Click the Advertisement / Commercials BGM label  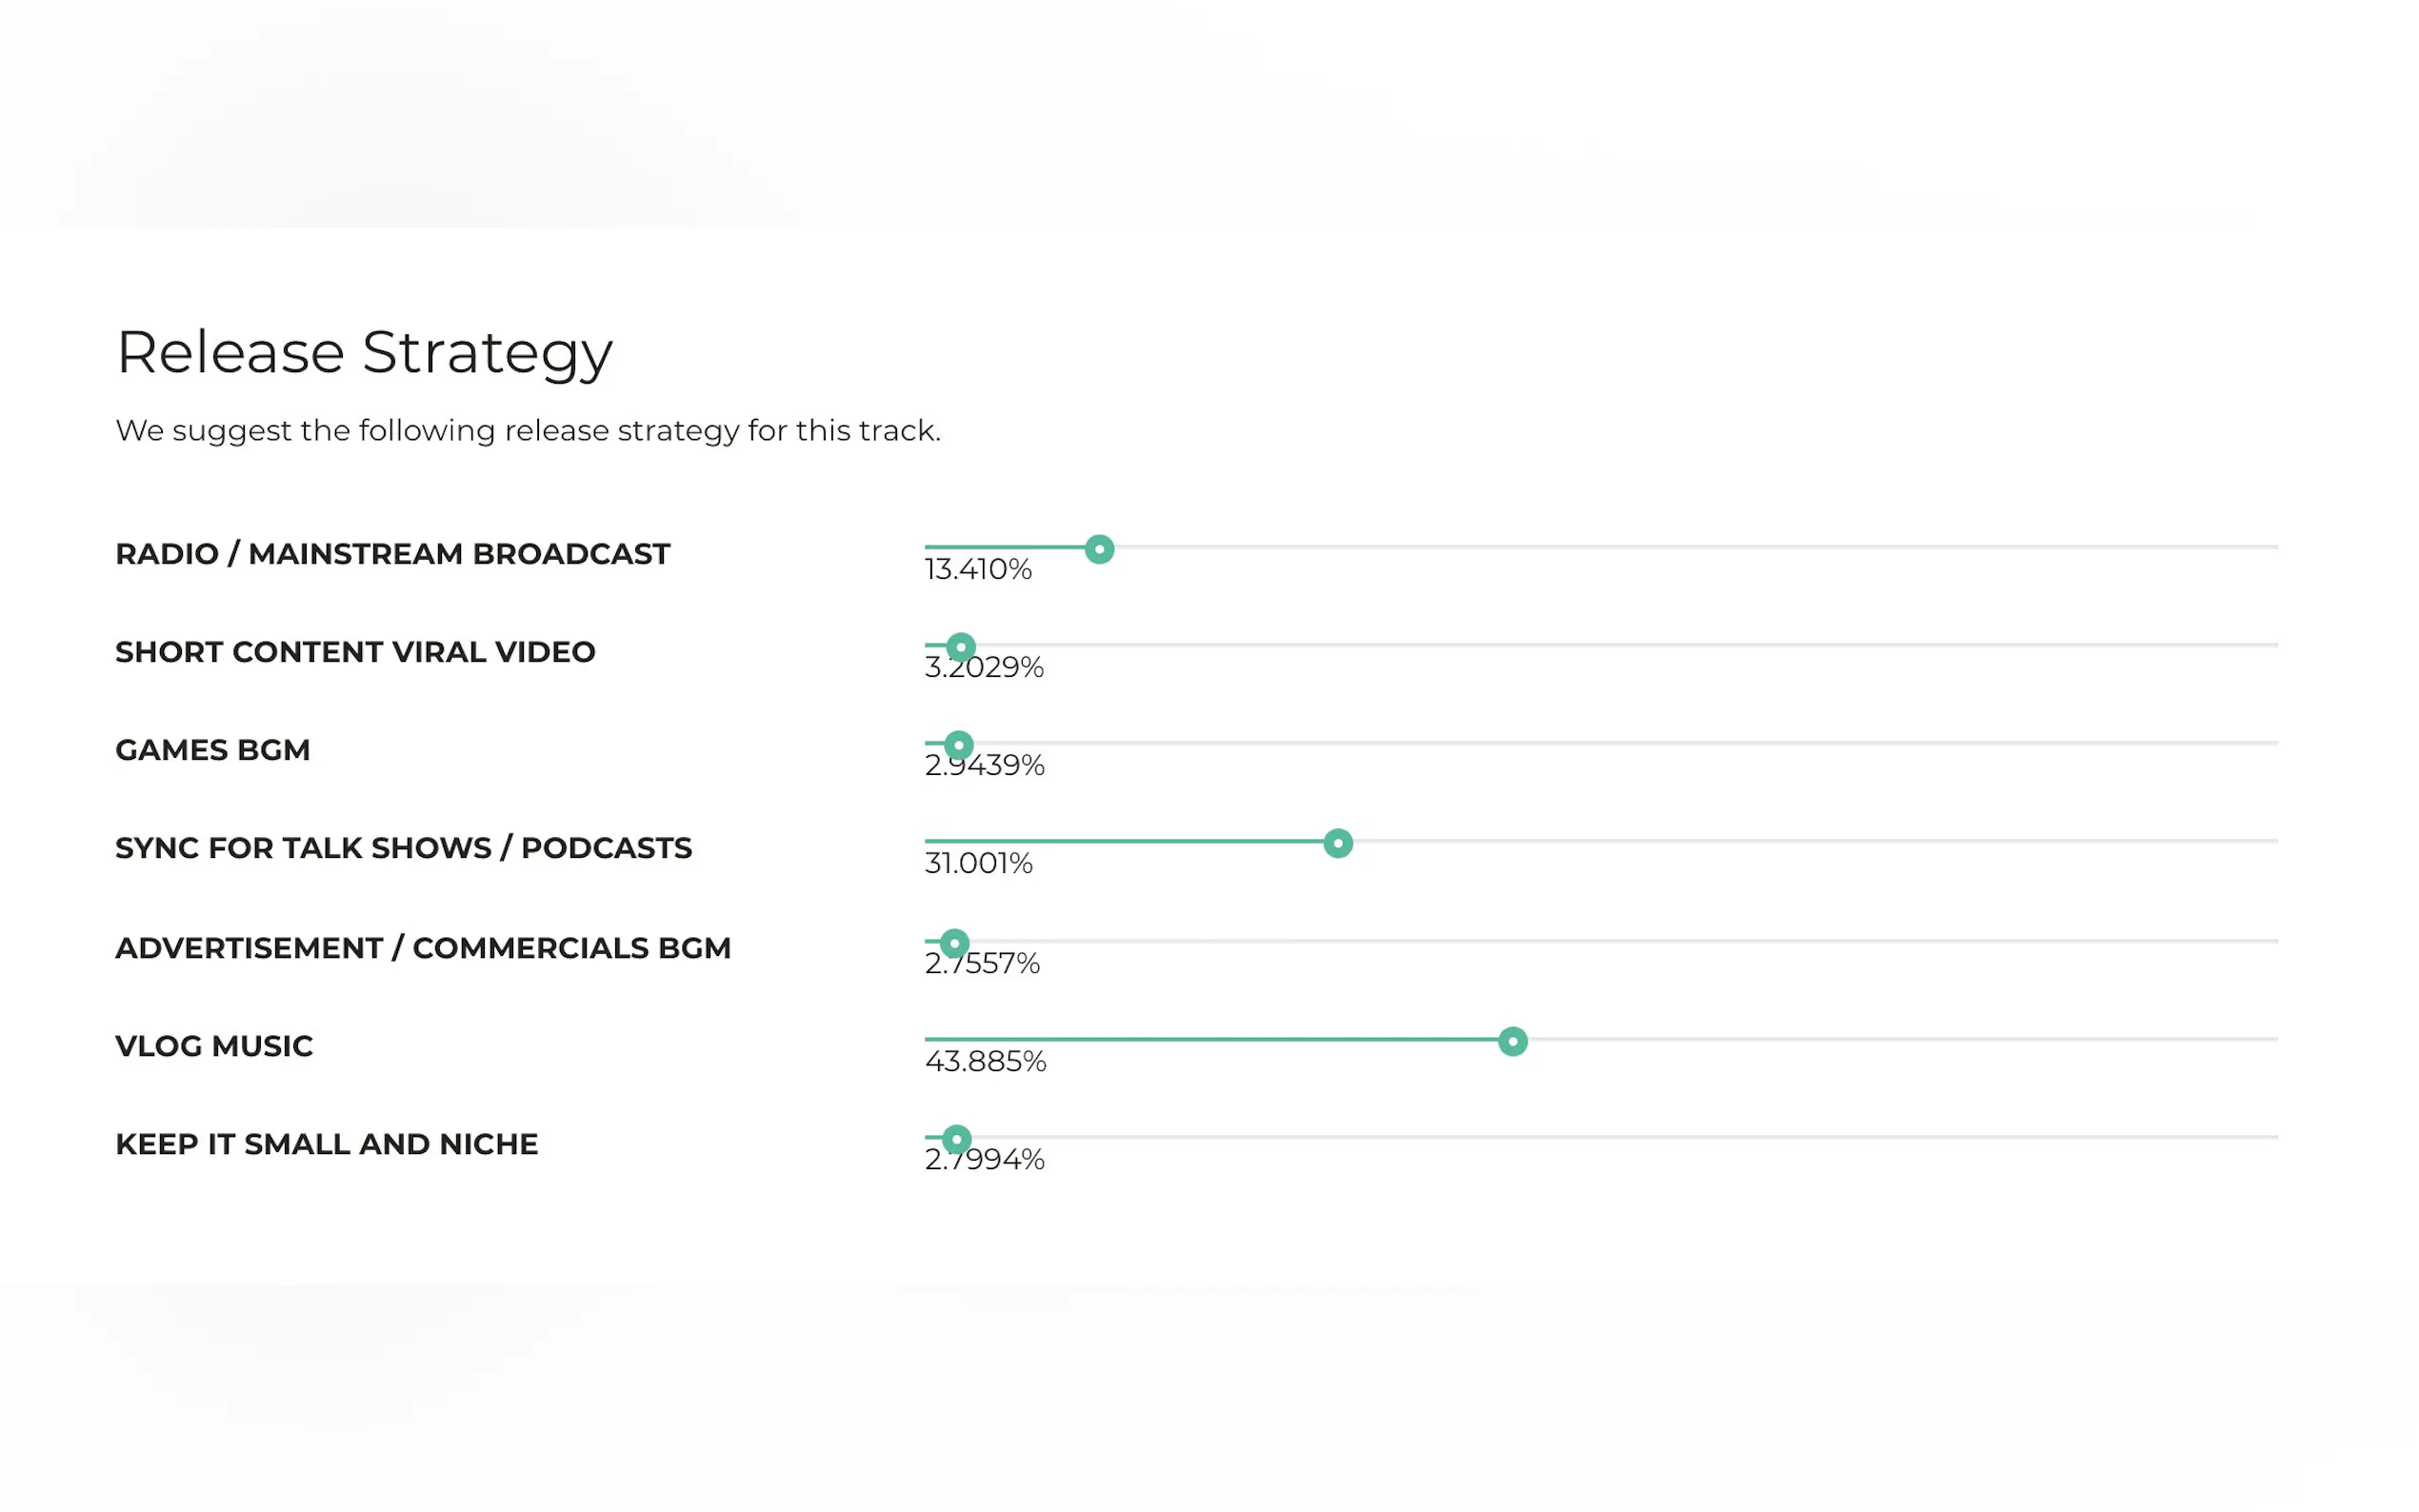point(423,948)
